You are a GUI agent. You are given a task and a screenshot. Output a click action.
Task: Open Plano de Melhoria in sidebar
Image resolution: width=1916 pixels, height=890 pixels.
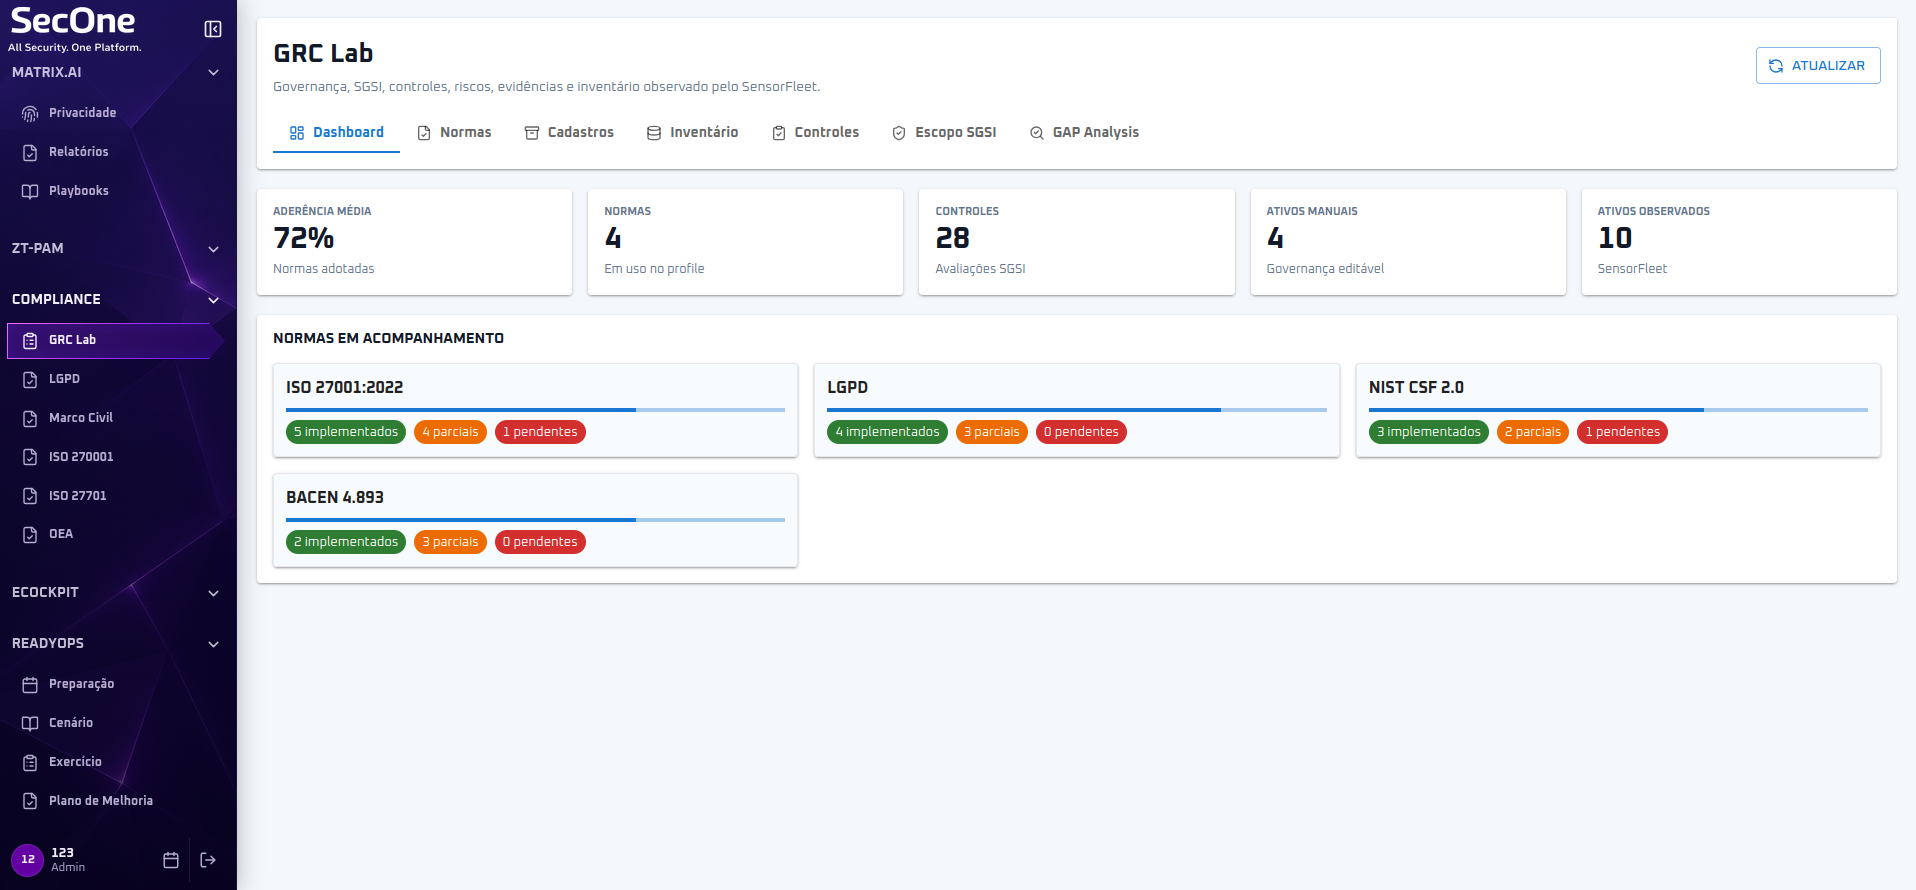click(101, 801)
